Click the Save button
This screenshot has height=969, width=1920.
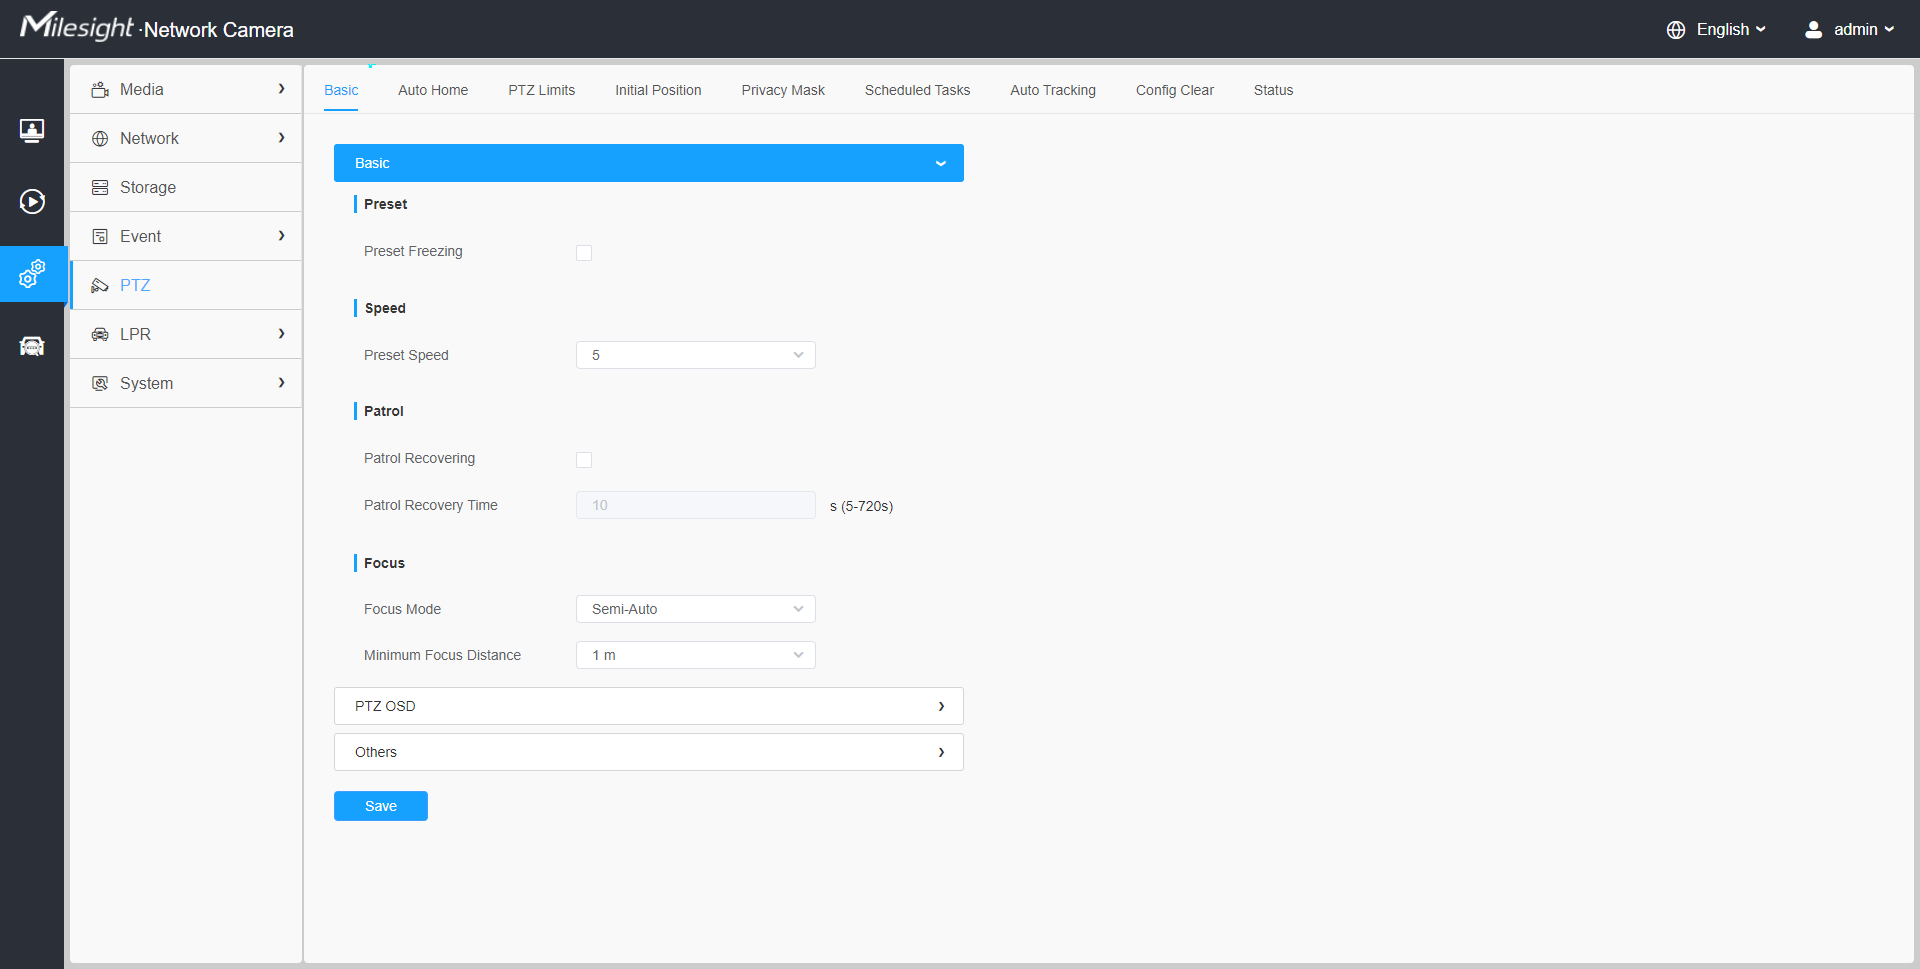381,806
